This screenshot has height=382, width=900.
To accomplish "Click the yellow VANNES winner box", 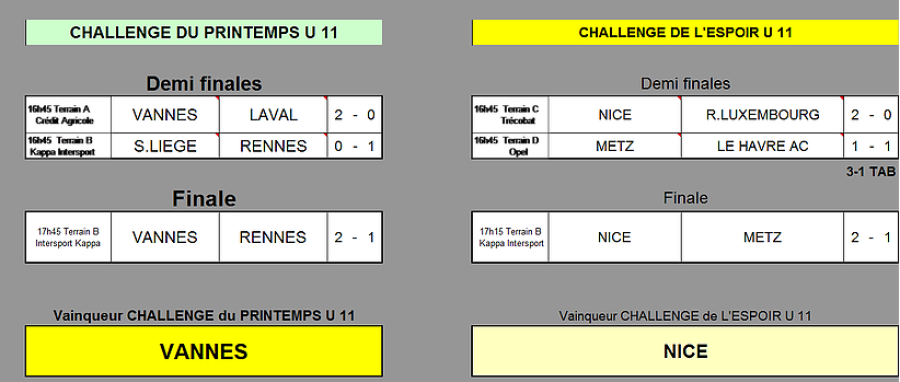I will click(x=204, y=351).
